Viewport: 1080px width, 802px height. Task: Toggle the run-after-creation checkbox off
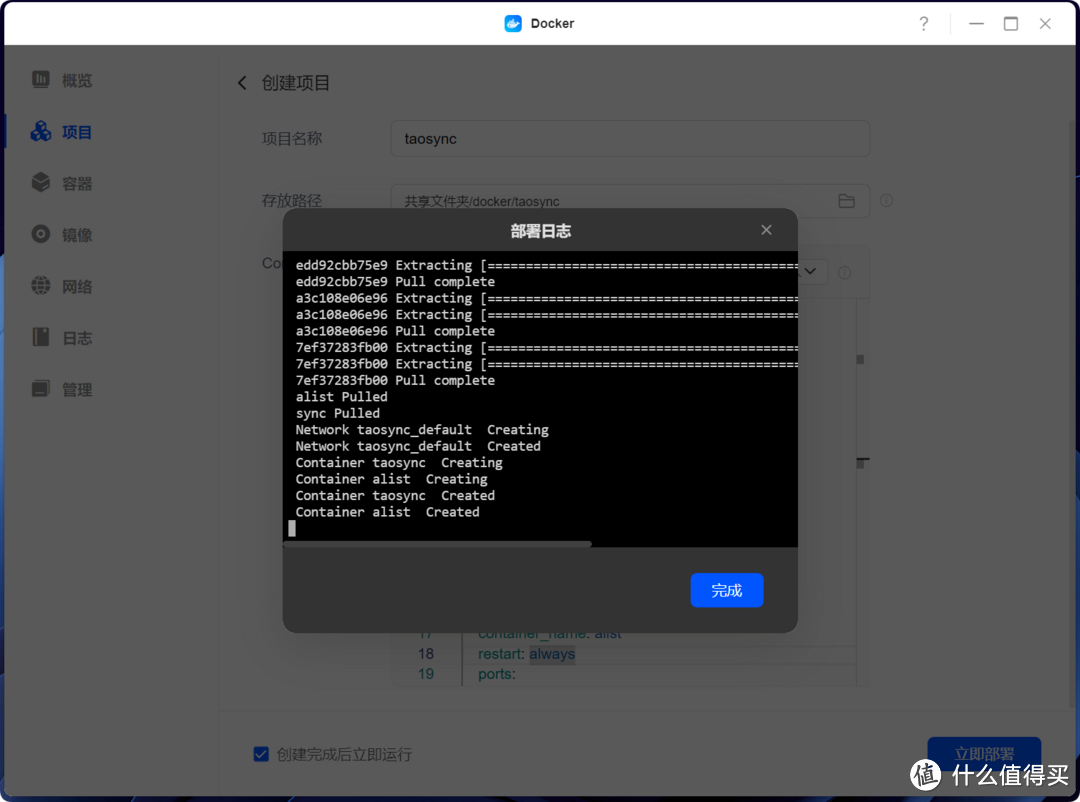click(261, 754)
